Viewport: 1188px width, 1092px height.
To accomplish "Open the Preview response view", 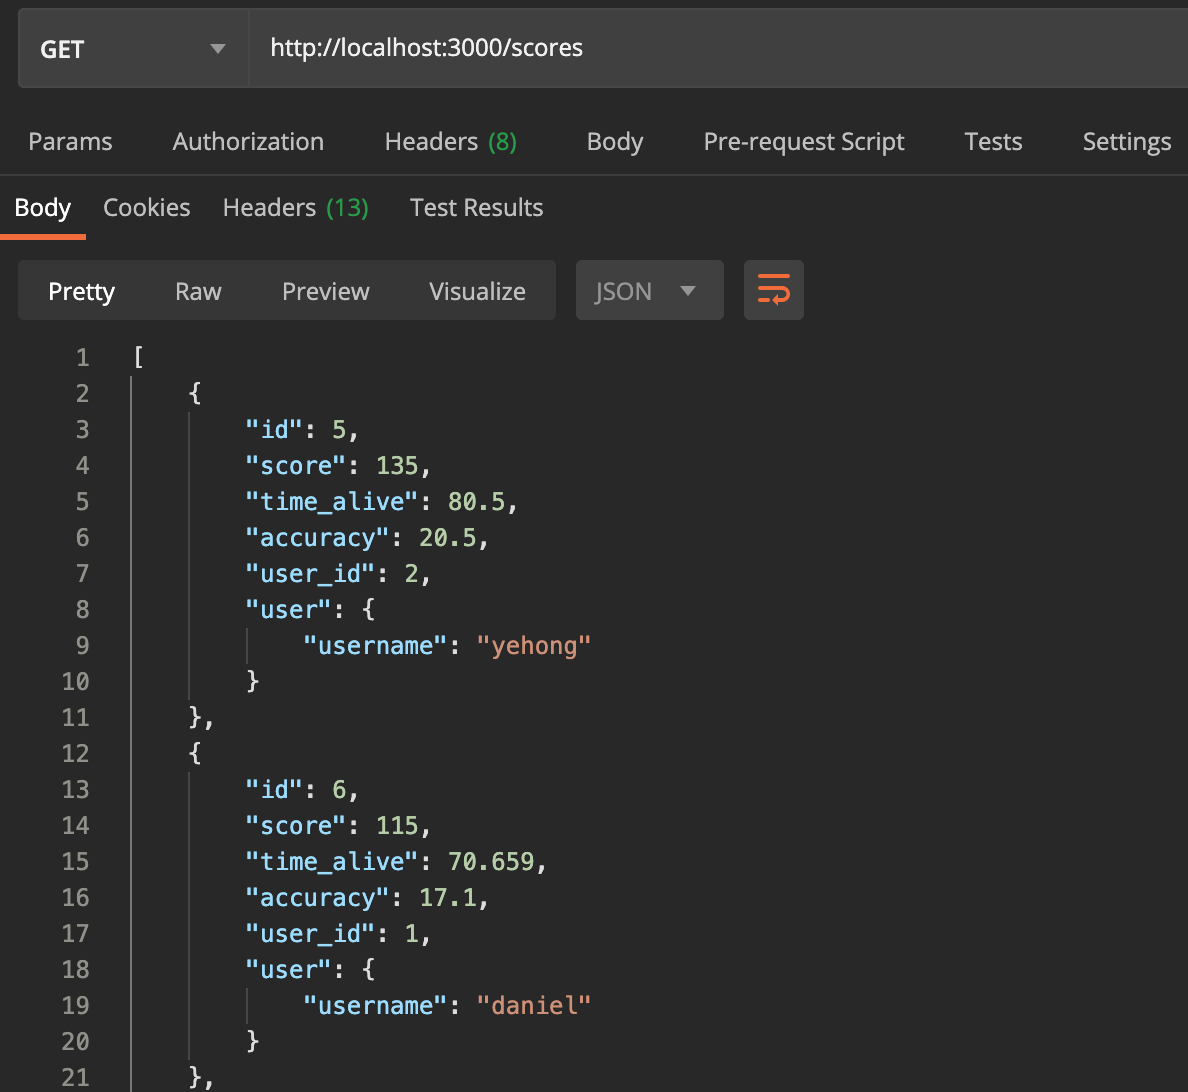I will [325, 290].
